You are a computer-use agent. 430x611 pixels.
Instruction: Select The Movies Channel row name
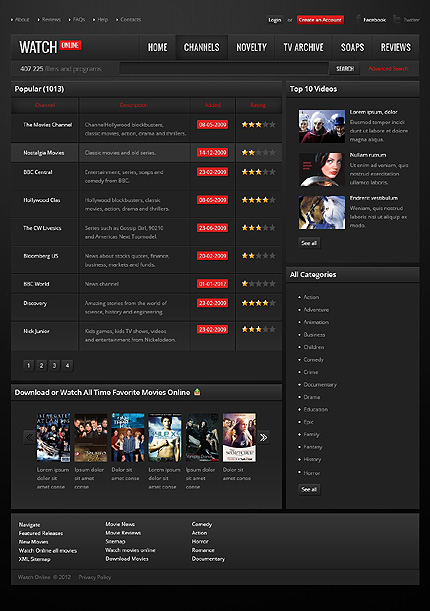coord(48,125)
